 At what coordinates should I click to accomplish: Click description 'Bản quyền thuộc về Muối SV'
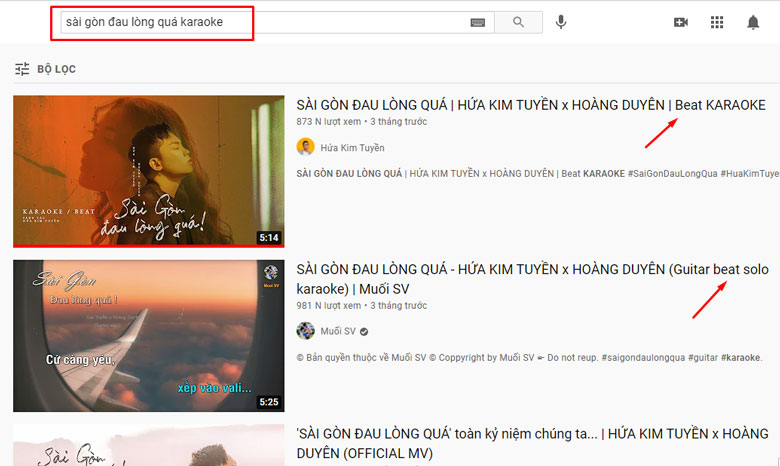tap(529, 358)
